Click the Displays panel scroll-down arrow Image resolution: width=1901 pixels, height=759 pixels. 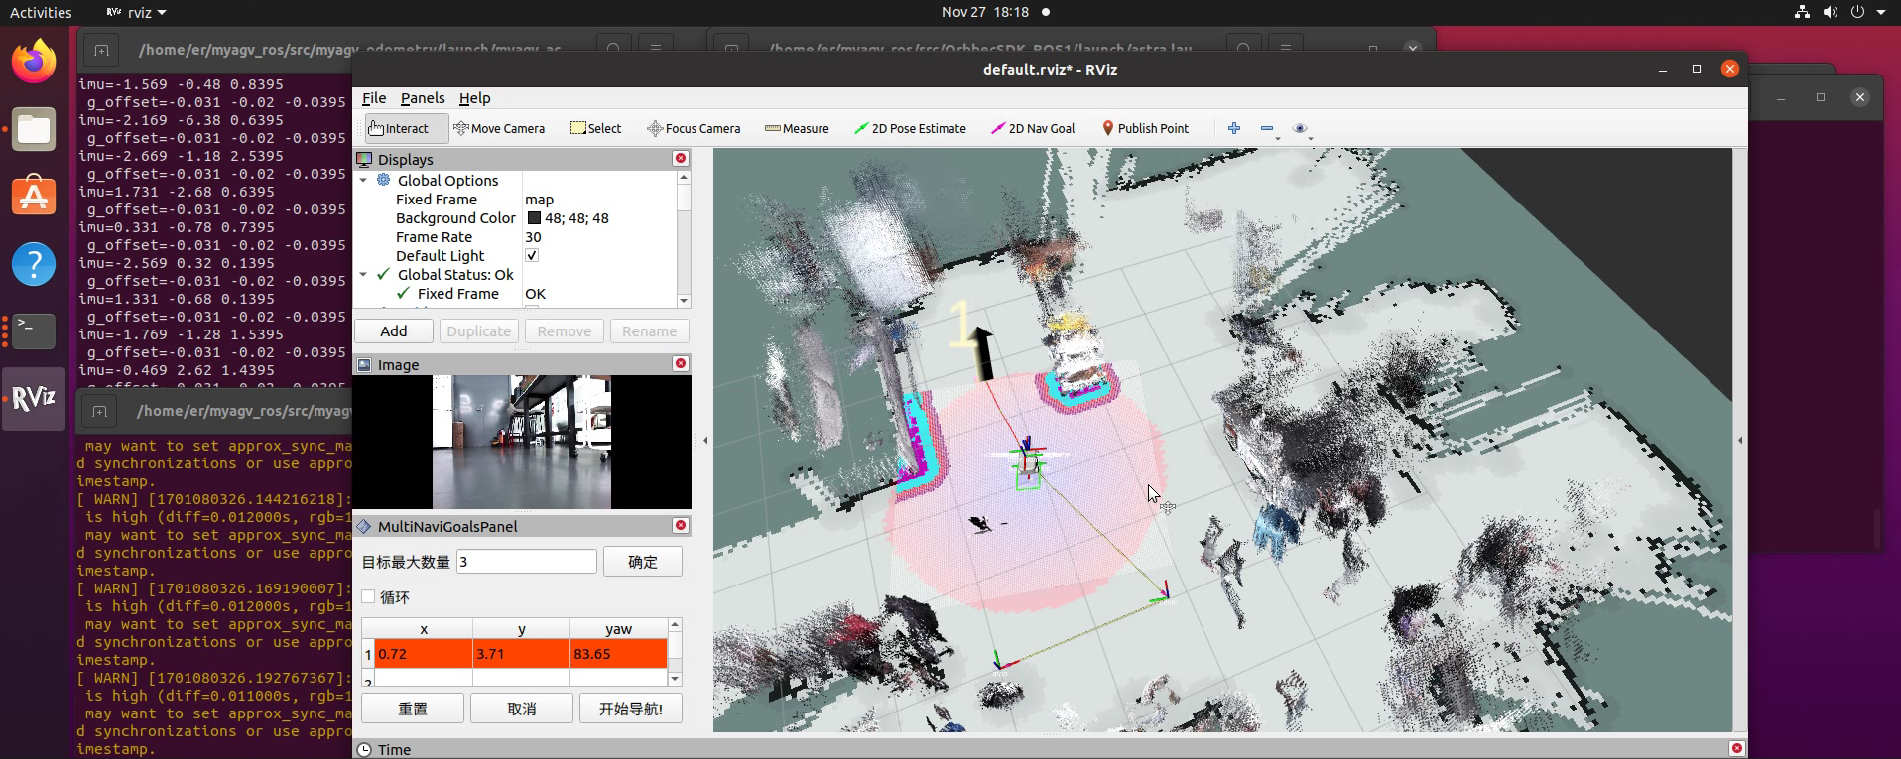pos(684,301)
